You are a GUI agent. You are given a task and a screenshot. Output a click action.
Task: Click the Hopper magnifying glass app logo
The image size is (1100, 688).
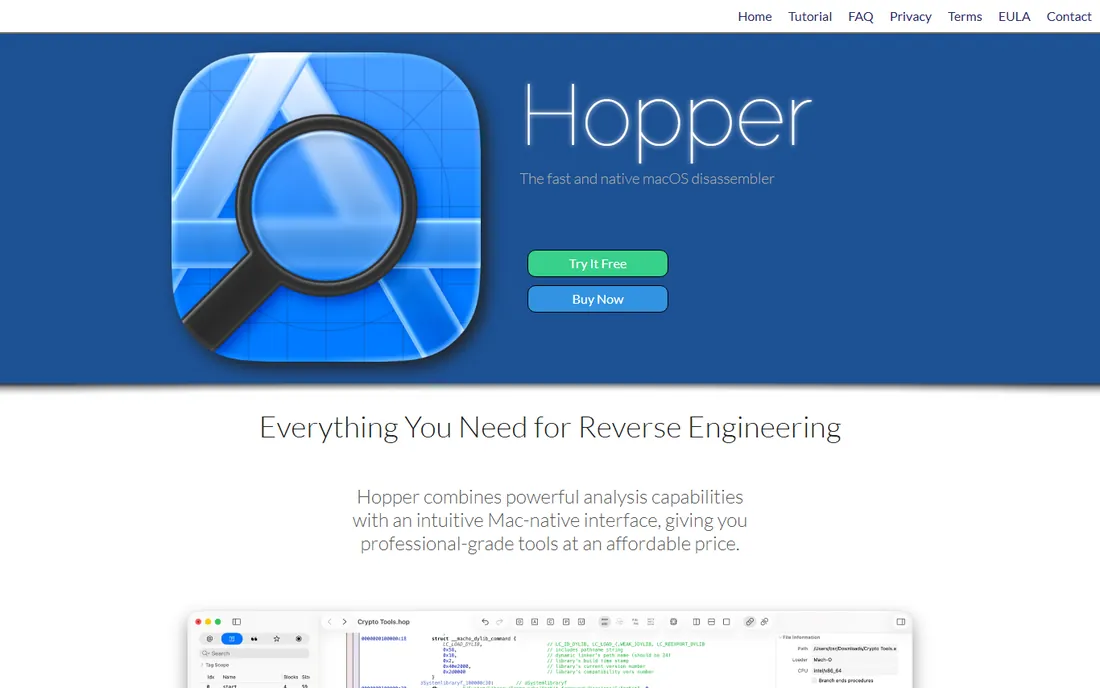point(326,207)
